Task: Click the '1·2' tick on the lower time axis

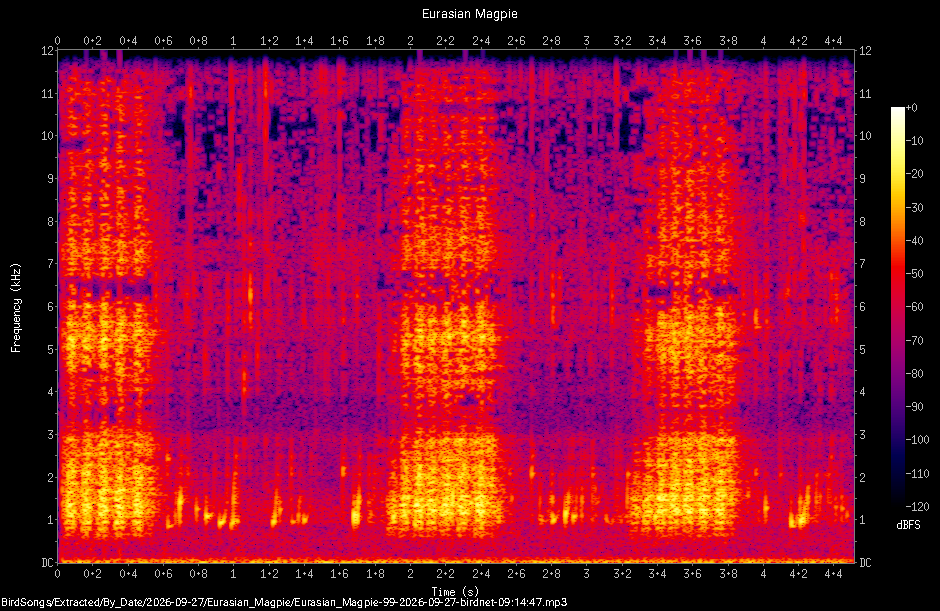Action: tap(269, 574)
